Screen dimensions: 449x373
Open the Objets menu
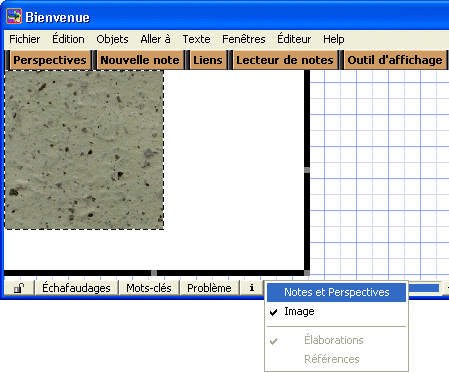pyautogui.click(x=112, y=39)
